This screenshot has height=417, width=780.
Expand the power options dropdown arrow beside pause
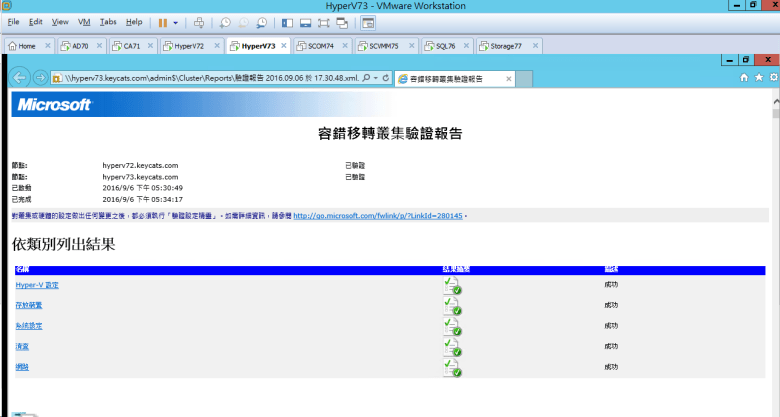pos(176,22)
